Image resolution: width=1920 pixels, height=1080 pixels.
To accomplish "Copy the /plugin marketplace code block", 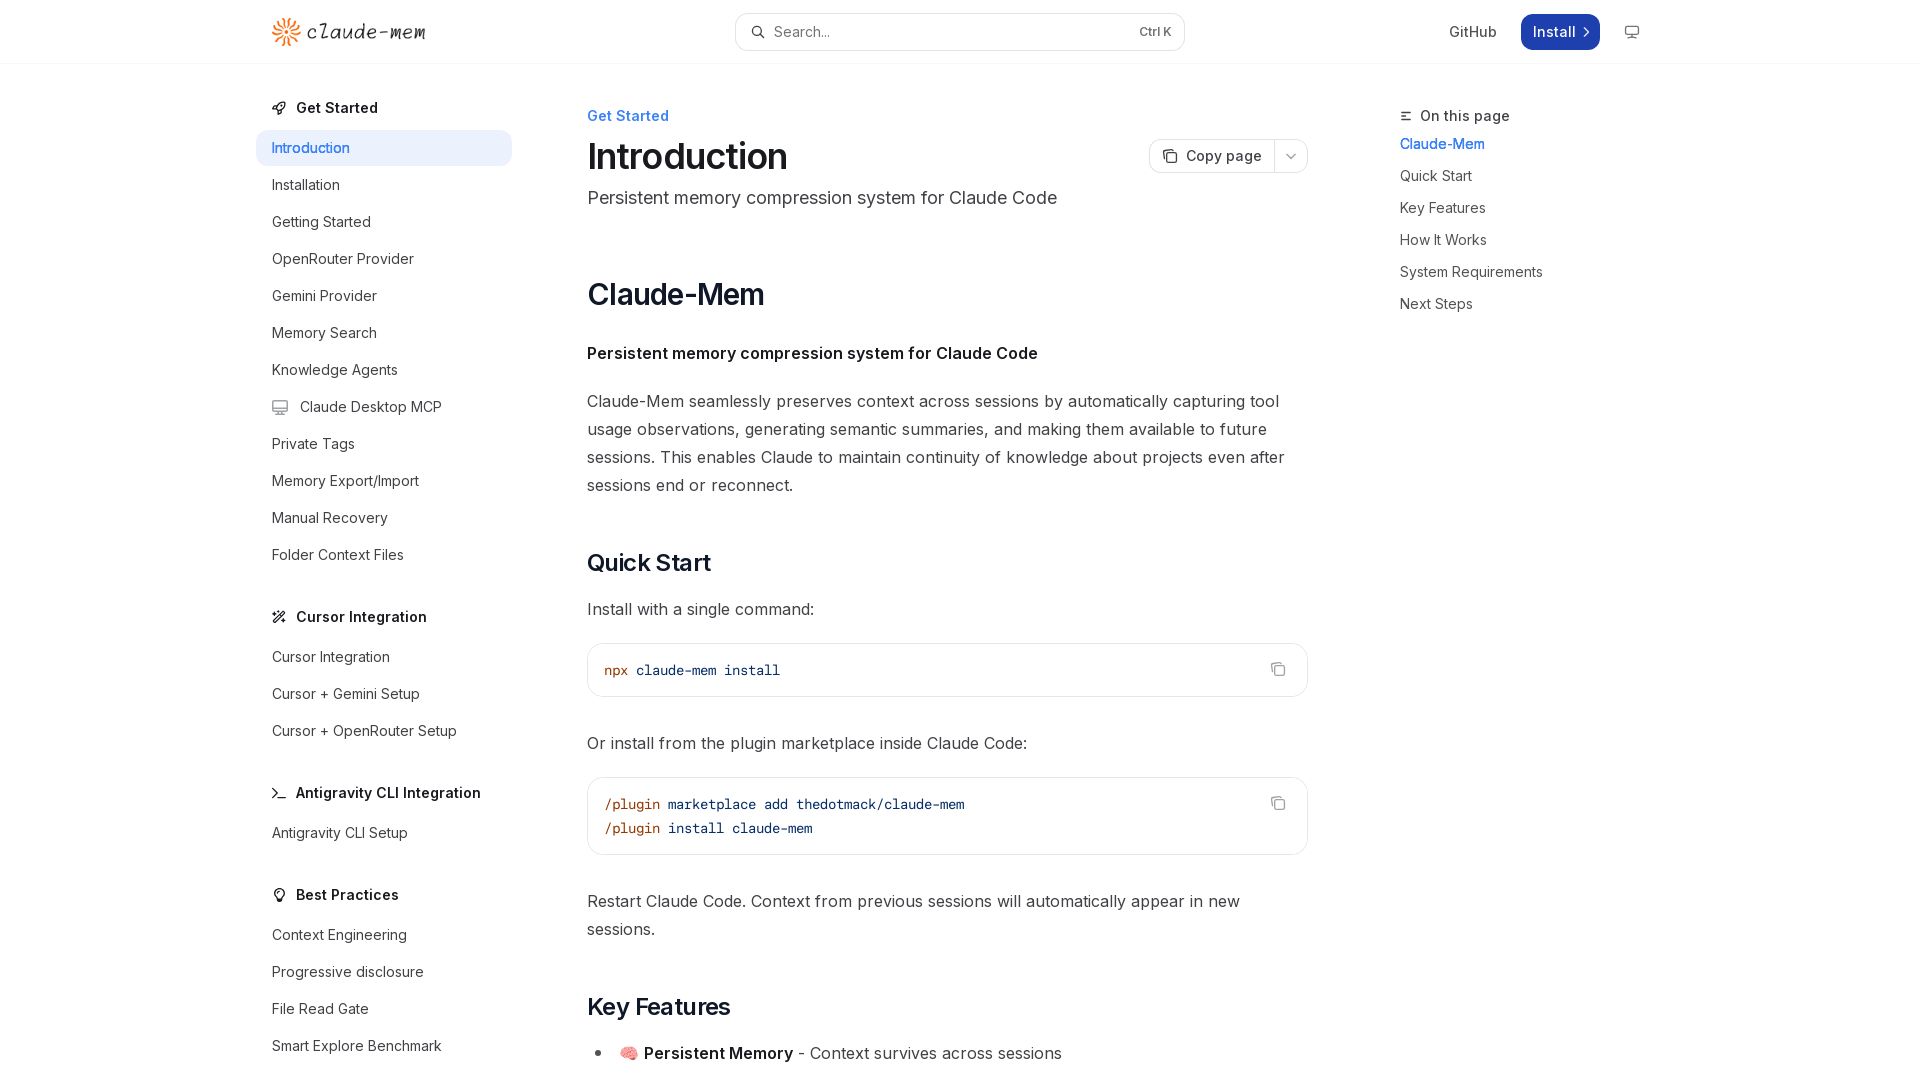I will coord(1278,803).
